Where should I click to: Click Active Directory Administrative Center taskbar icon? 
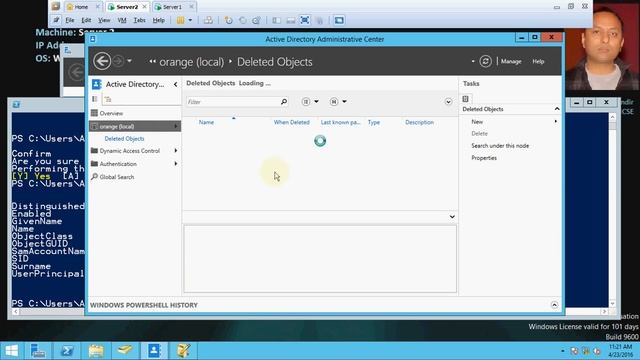(x=154, y=351)
